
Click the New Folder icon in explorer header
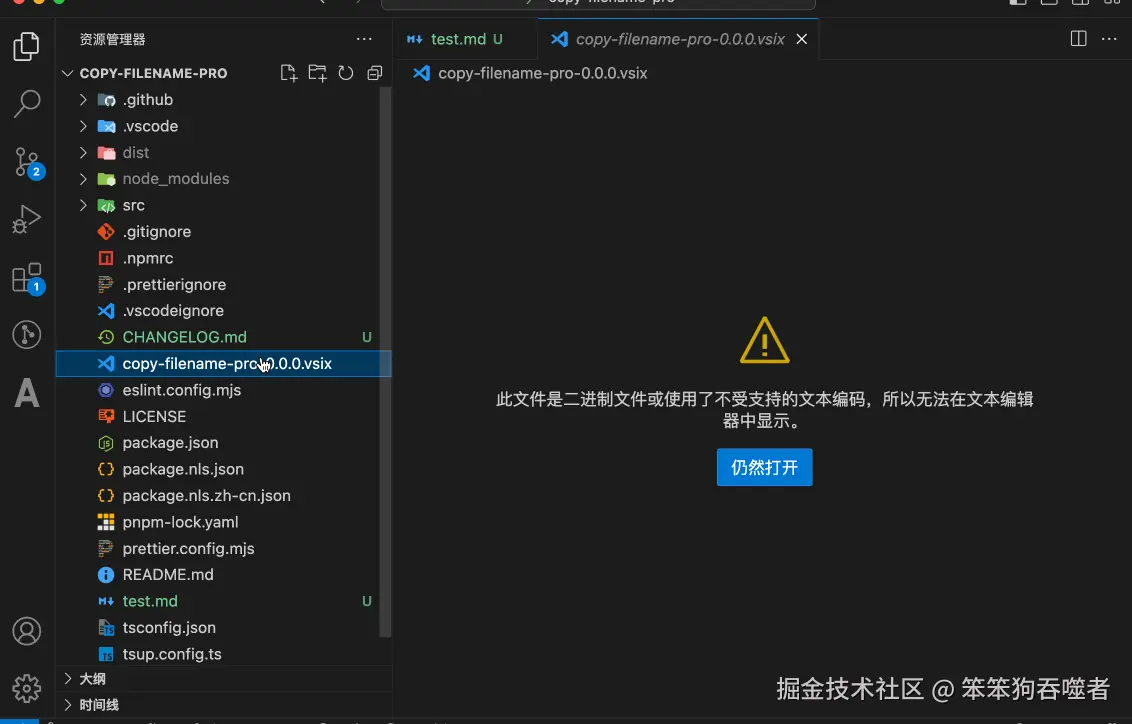pyautogui.click(x=318, y=73)
